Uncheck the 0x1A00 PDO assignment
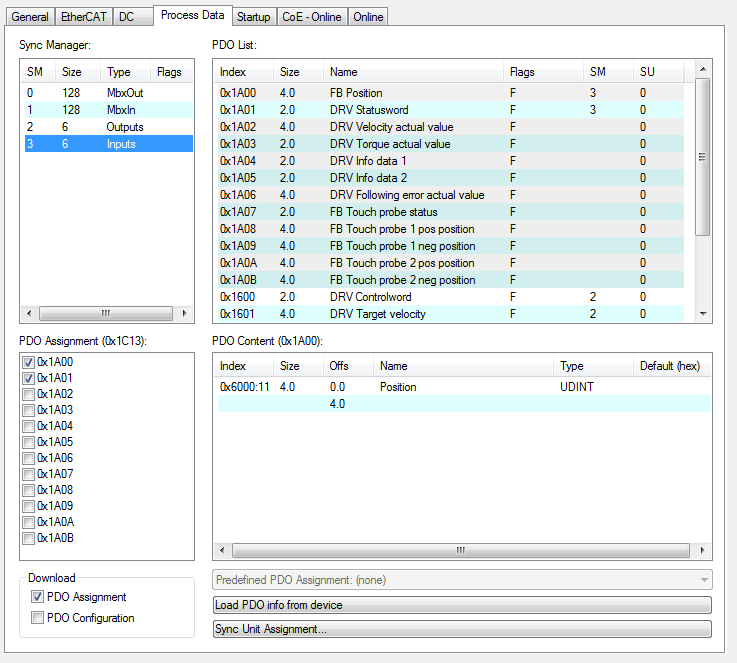Image resolution: width=737 pixels, height=663 pixels. tap(29, 362)
